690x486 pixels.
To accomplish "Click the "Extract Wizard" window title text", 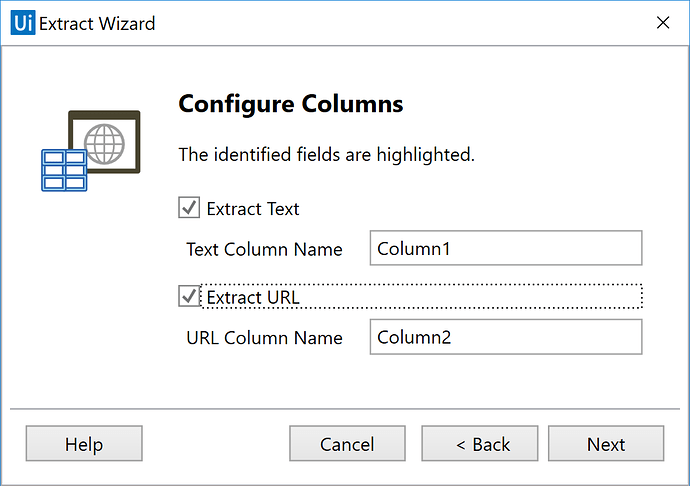I will (x=97, y=22).
